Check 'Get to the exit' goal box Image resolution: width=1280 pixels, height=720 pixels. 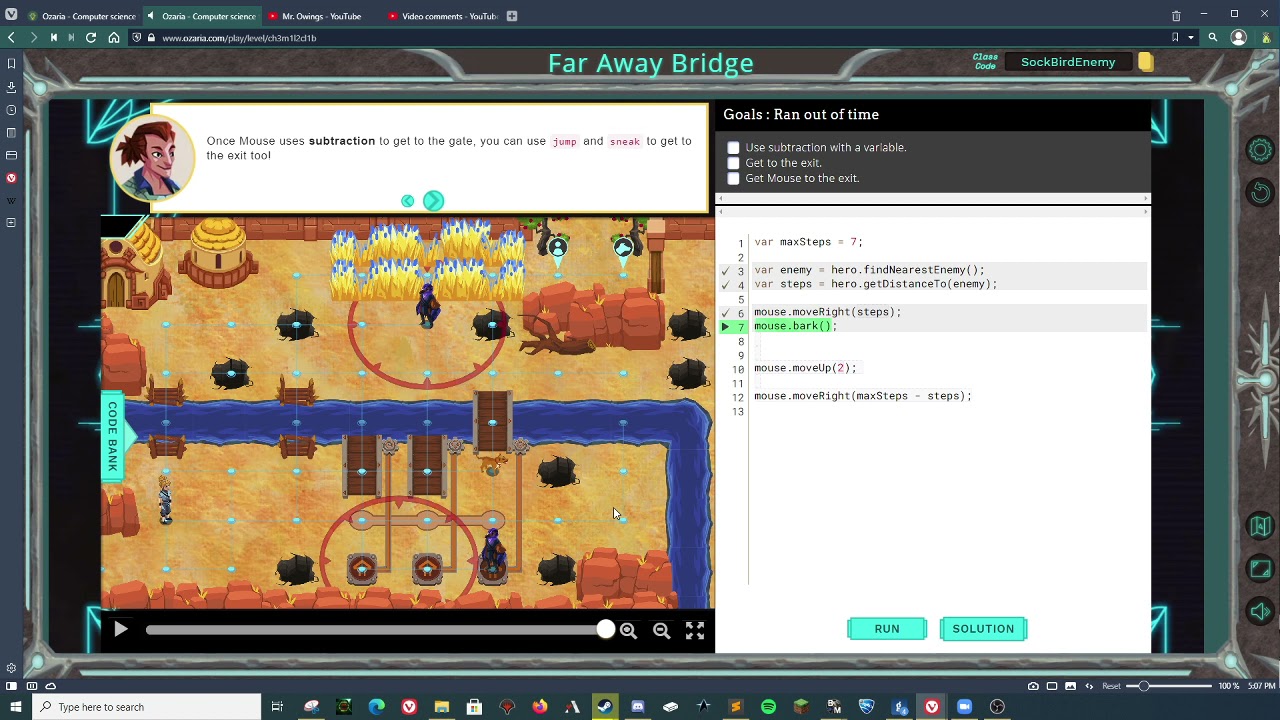tap(733, 163)
